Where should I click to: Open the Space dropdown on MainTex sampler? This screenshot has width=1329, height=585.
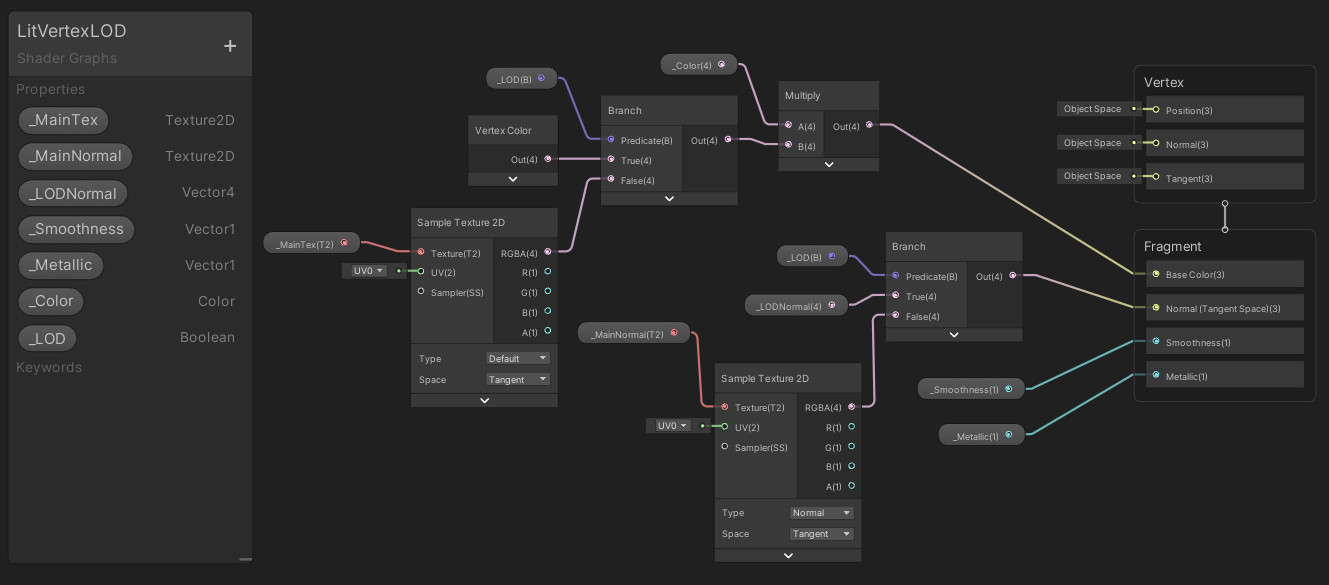click(518, 379)
